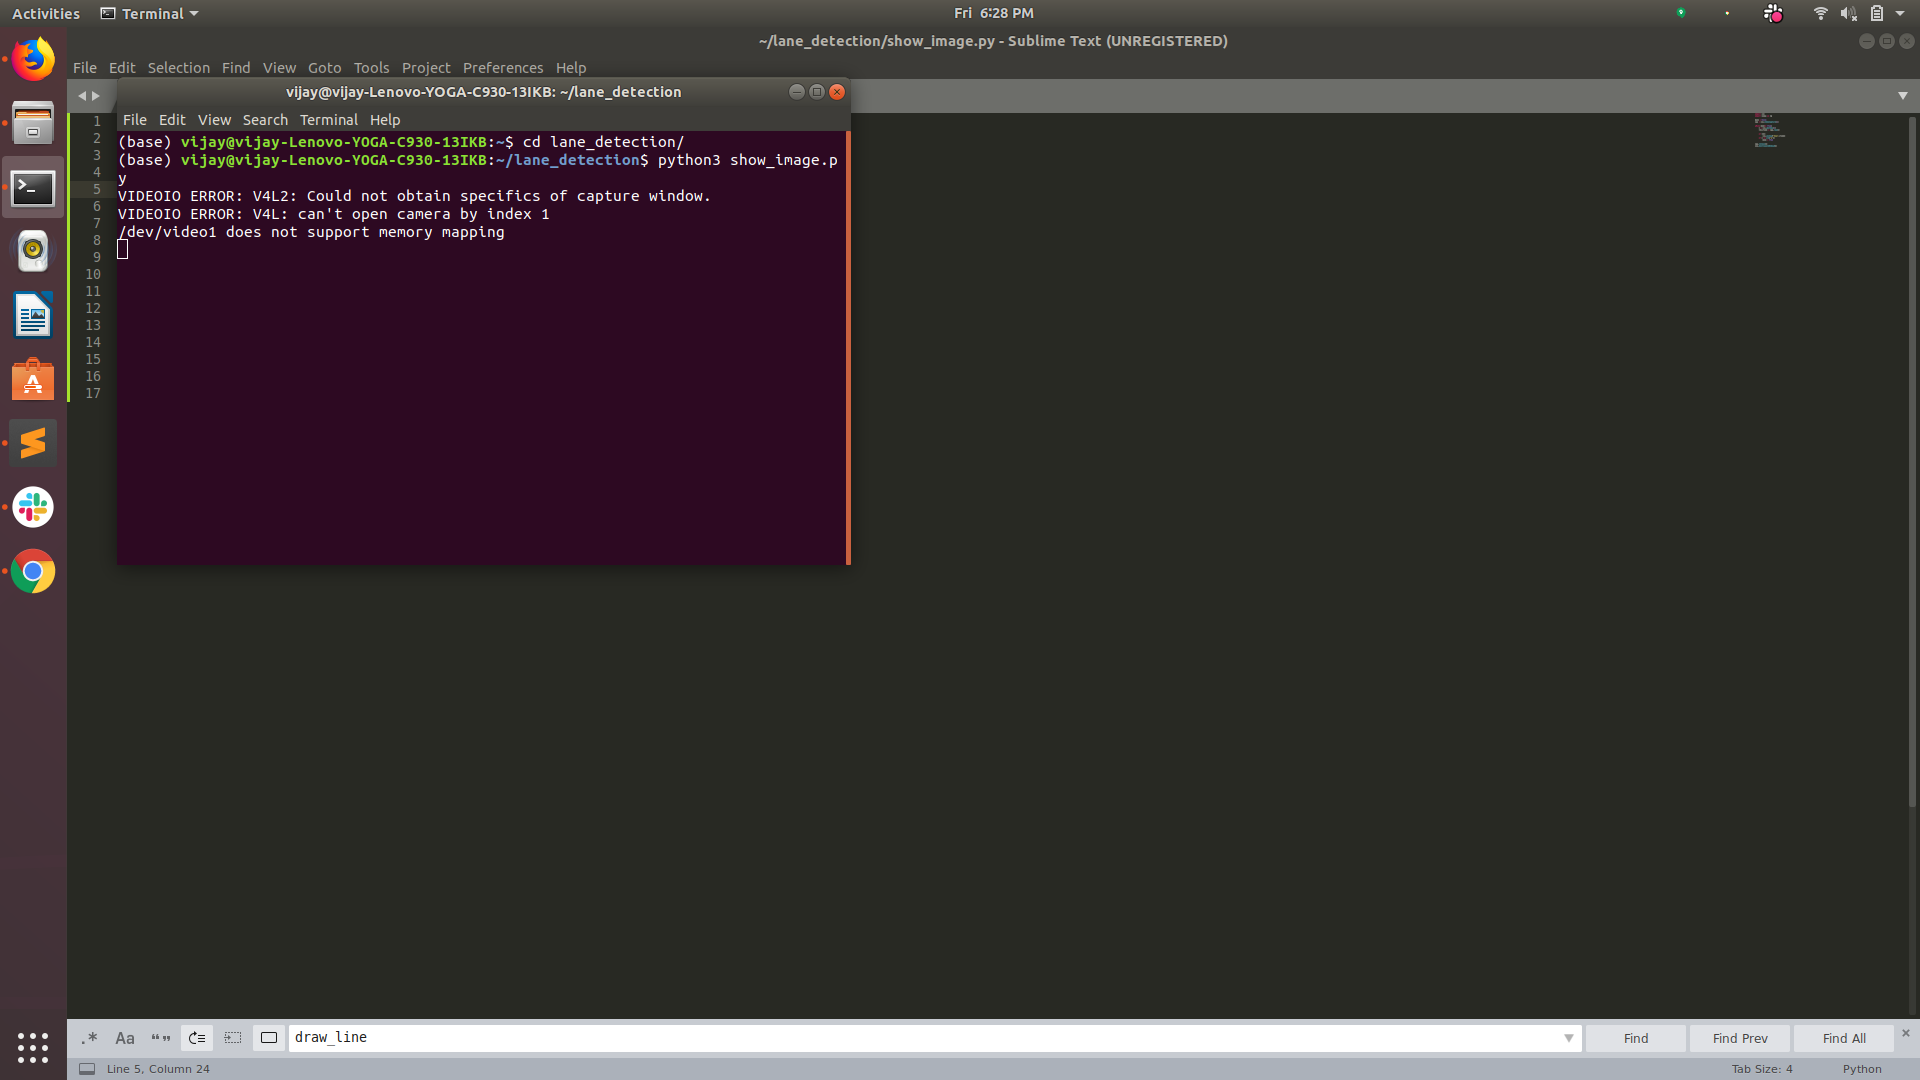
Task: Click the battery icon in top bar
Action: click(x=1877, y=13)
